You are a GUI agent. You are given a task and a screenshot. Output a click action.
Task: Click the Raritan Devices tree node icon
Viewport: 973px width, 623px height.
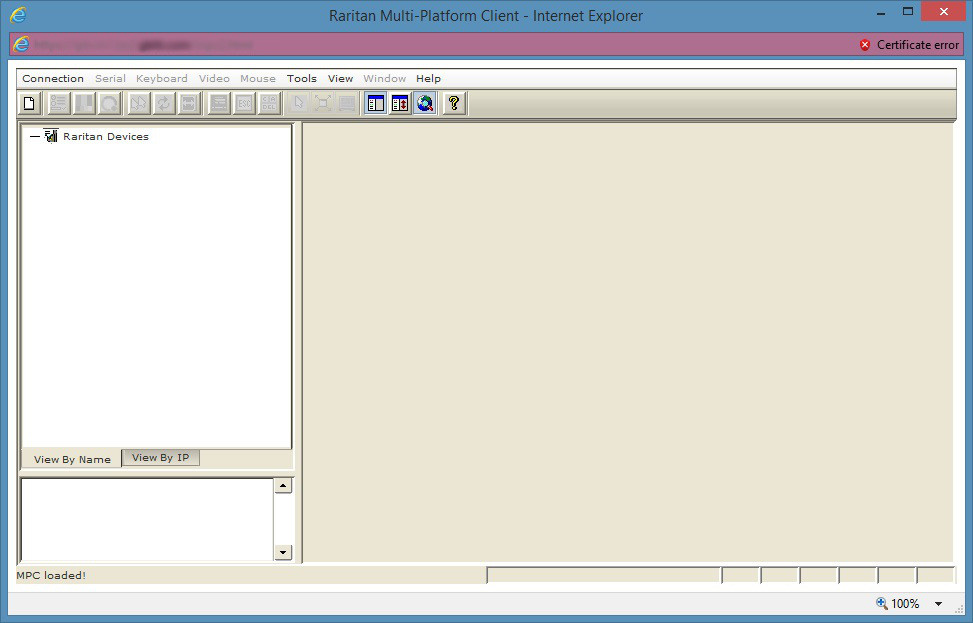[x=51, y=136]
